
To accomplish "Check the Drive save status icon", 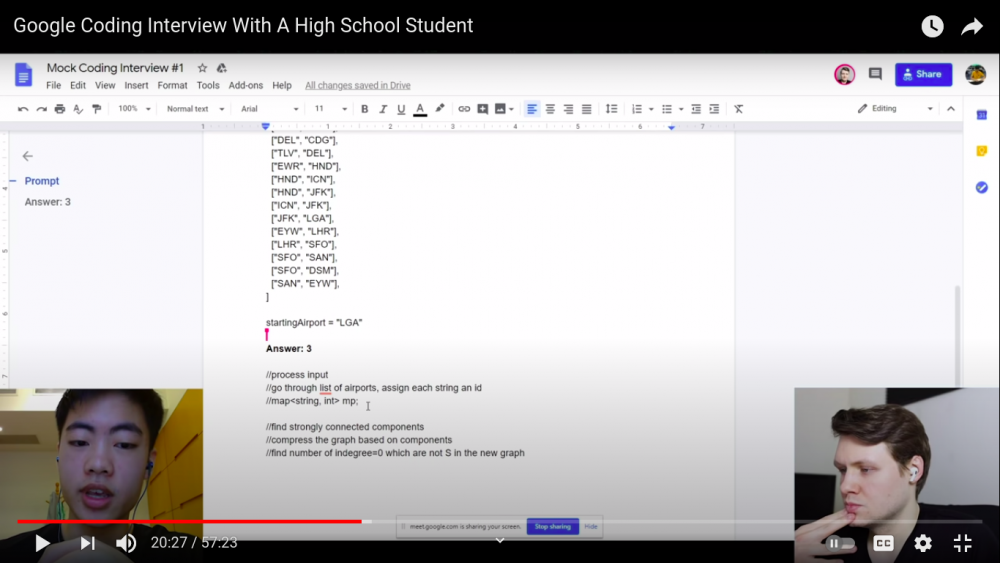I will point(221,68).
